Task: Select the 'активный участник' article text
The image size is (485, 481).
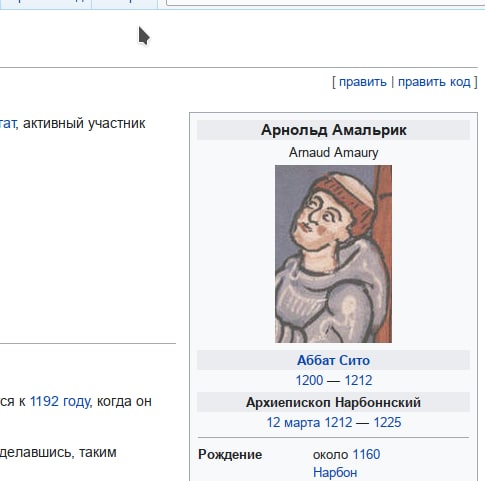Action: click(x=84, y=124)
